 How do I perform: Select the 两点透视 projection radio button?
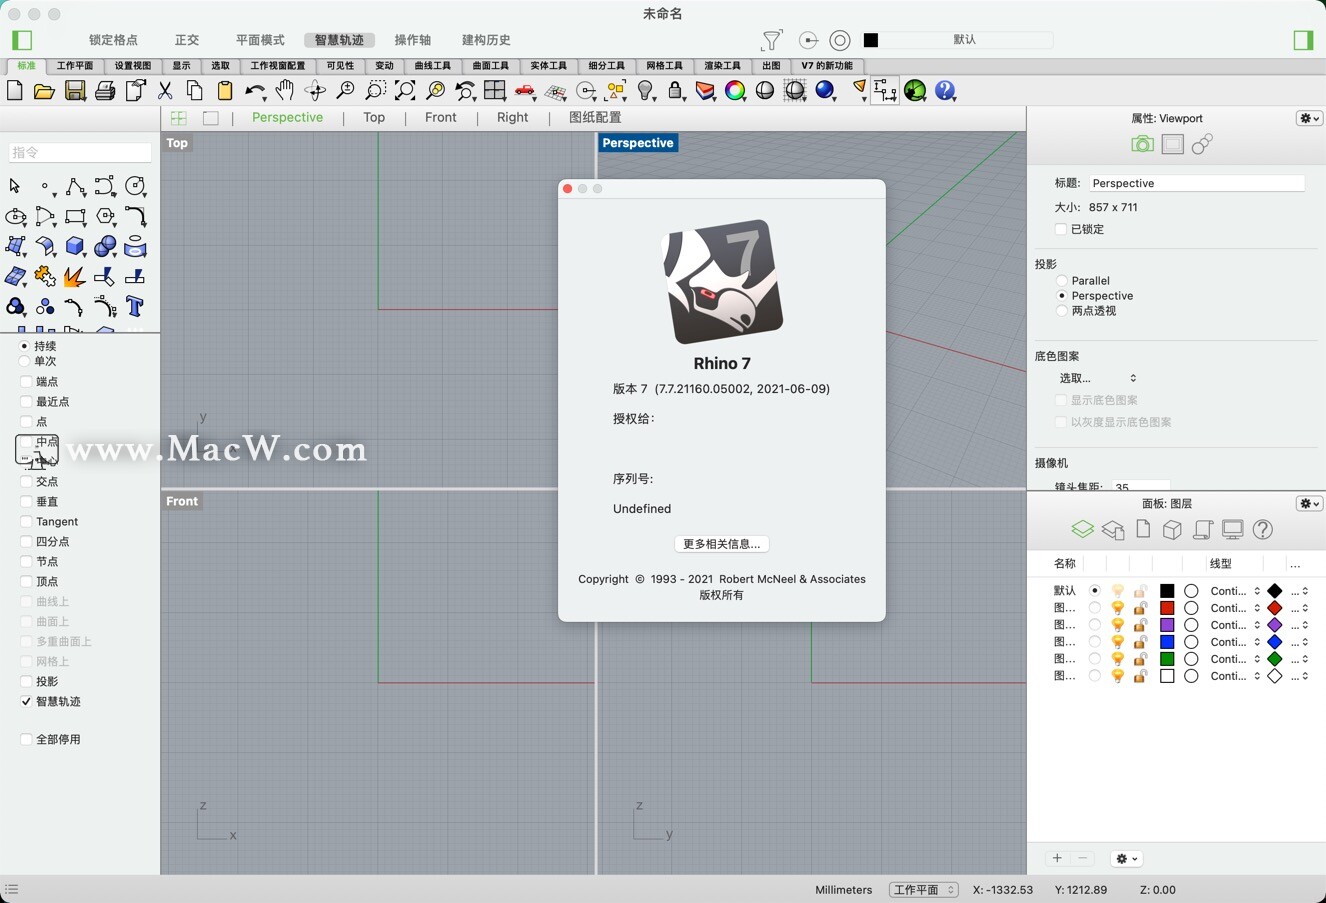pos(1062,311)
